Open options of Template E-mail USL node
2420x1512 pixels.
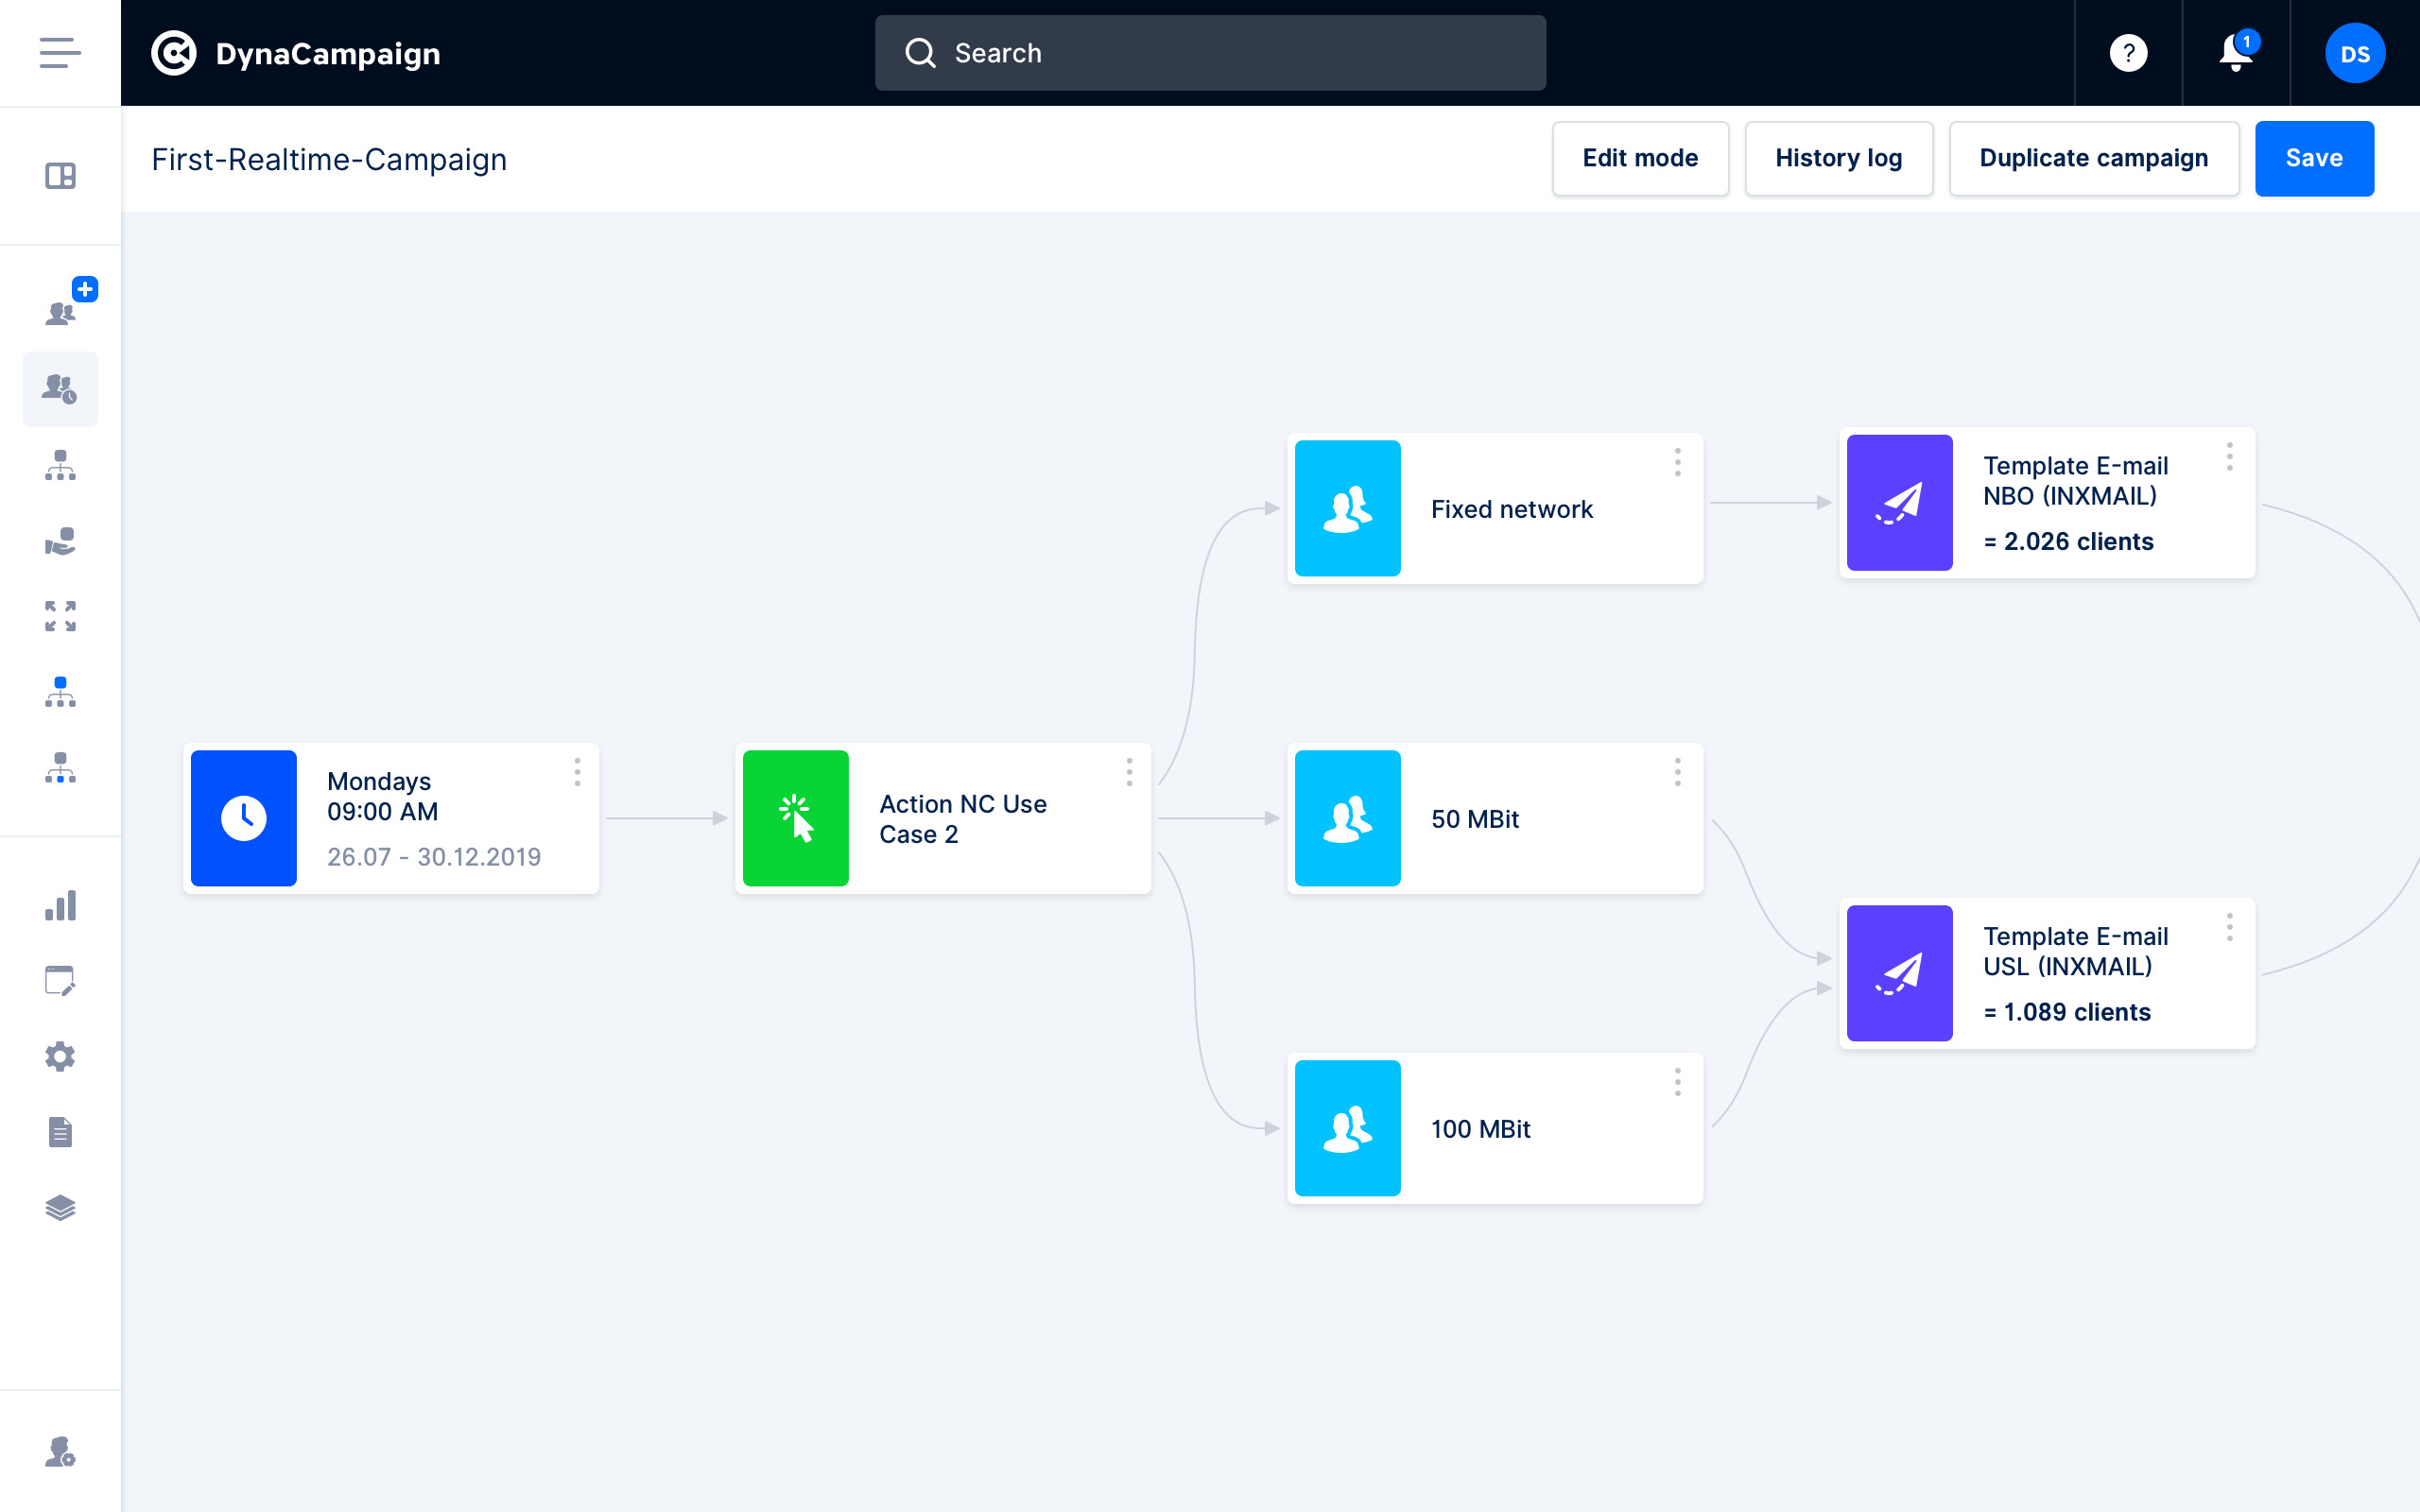(x=2229, y=928)
